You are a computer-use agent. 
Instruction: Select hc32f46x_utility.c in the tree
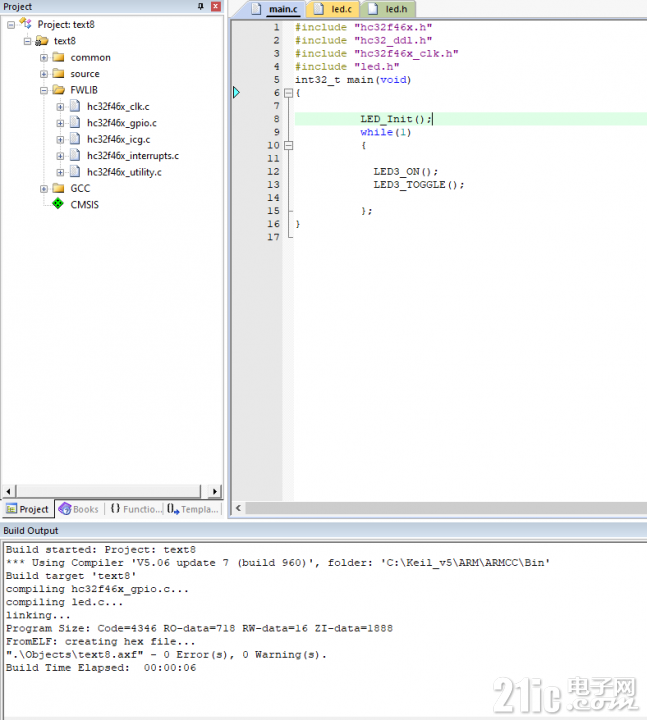[124, 172]
